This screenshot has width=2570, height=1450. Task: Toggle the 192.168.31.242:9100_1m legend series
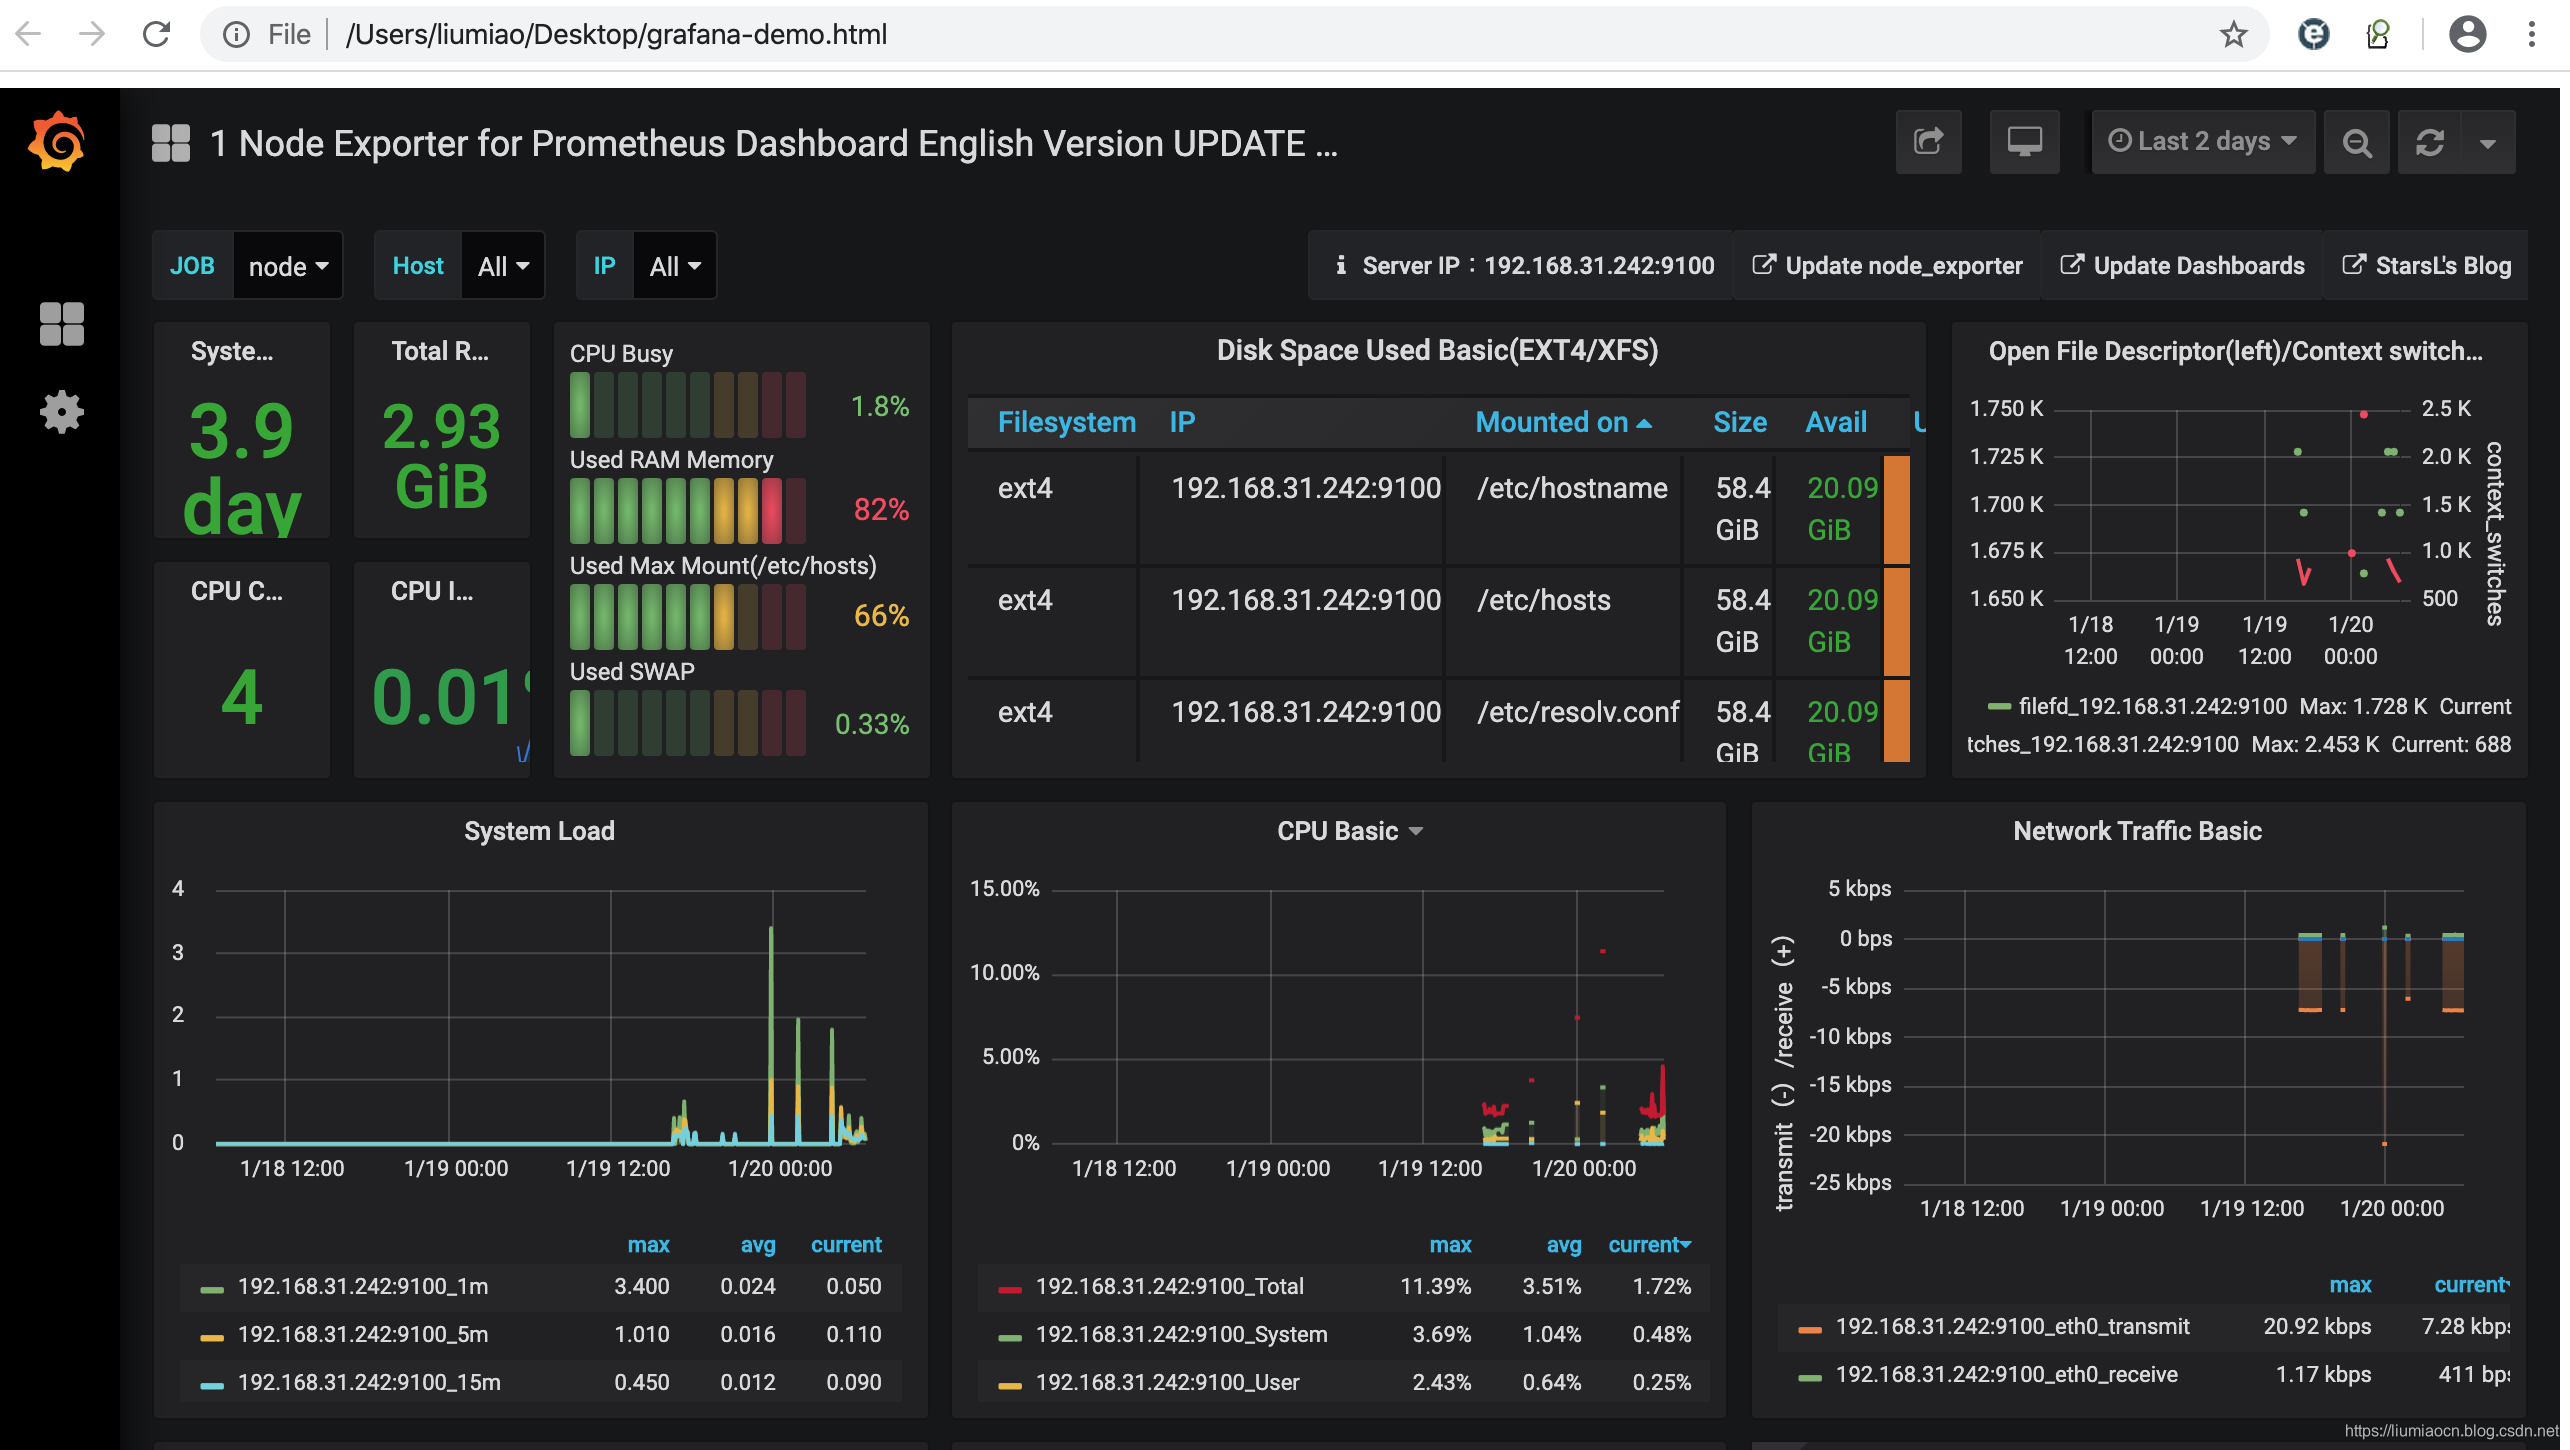[x=362, y=1286]
